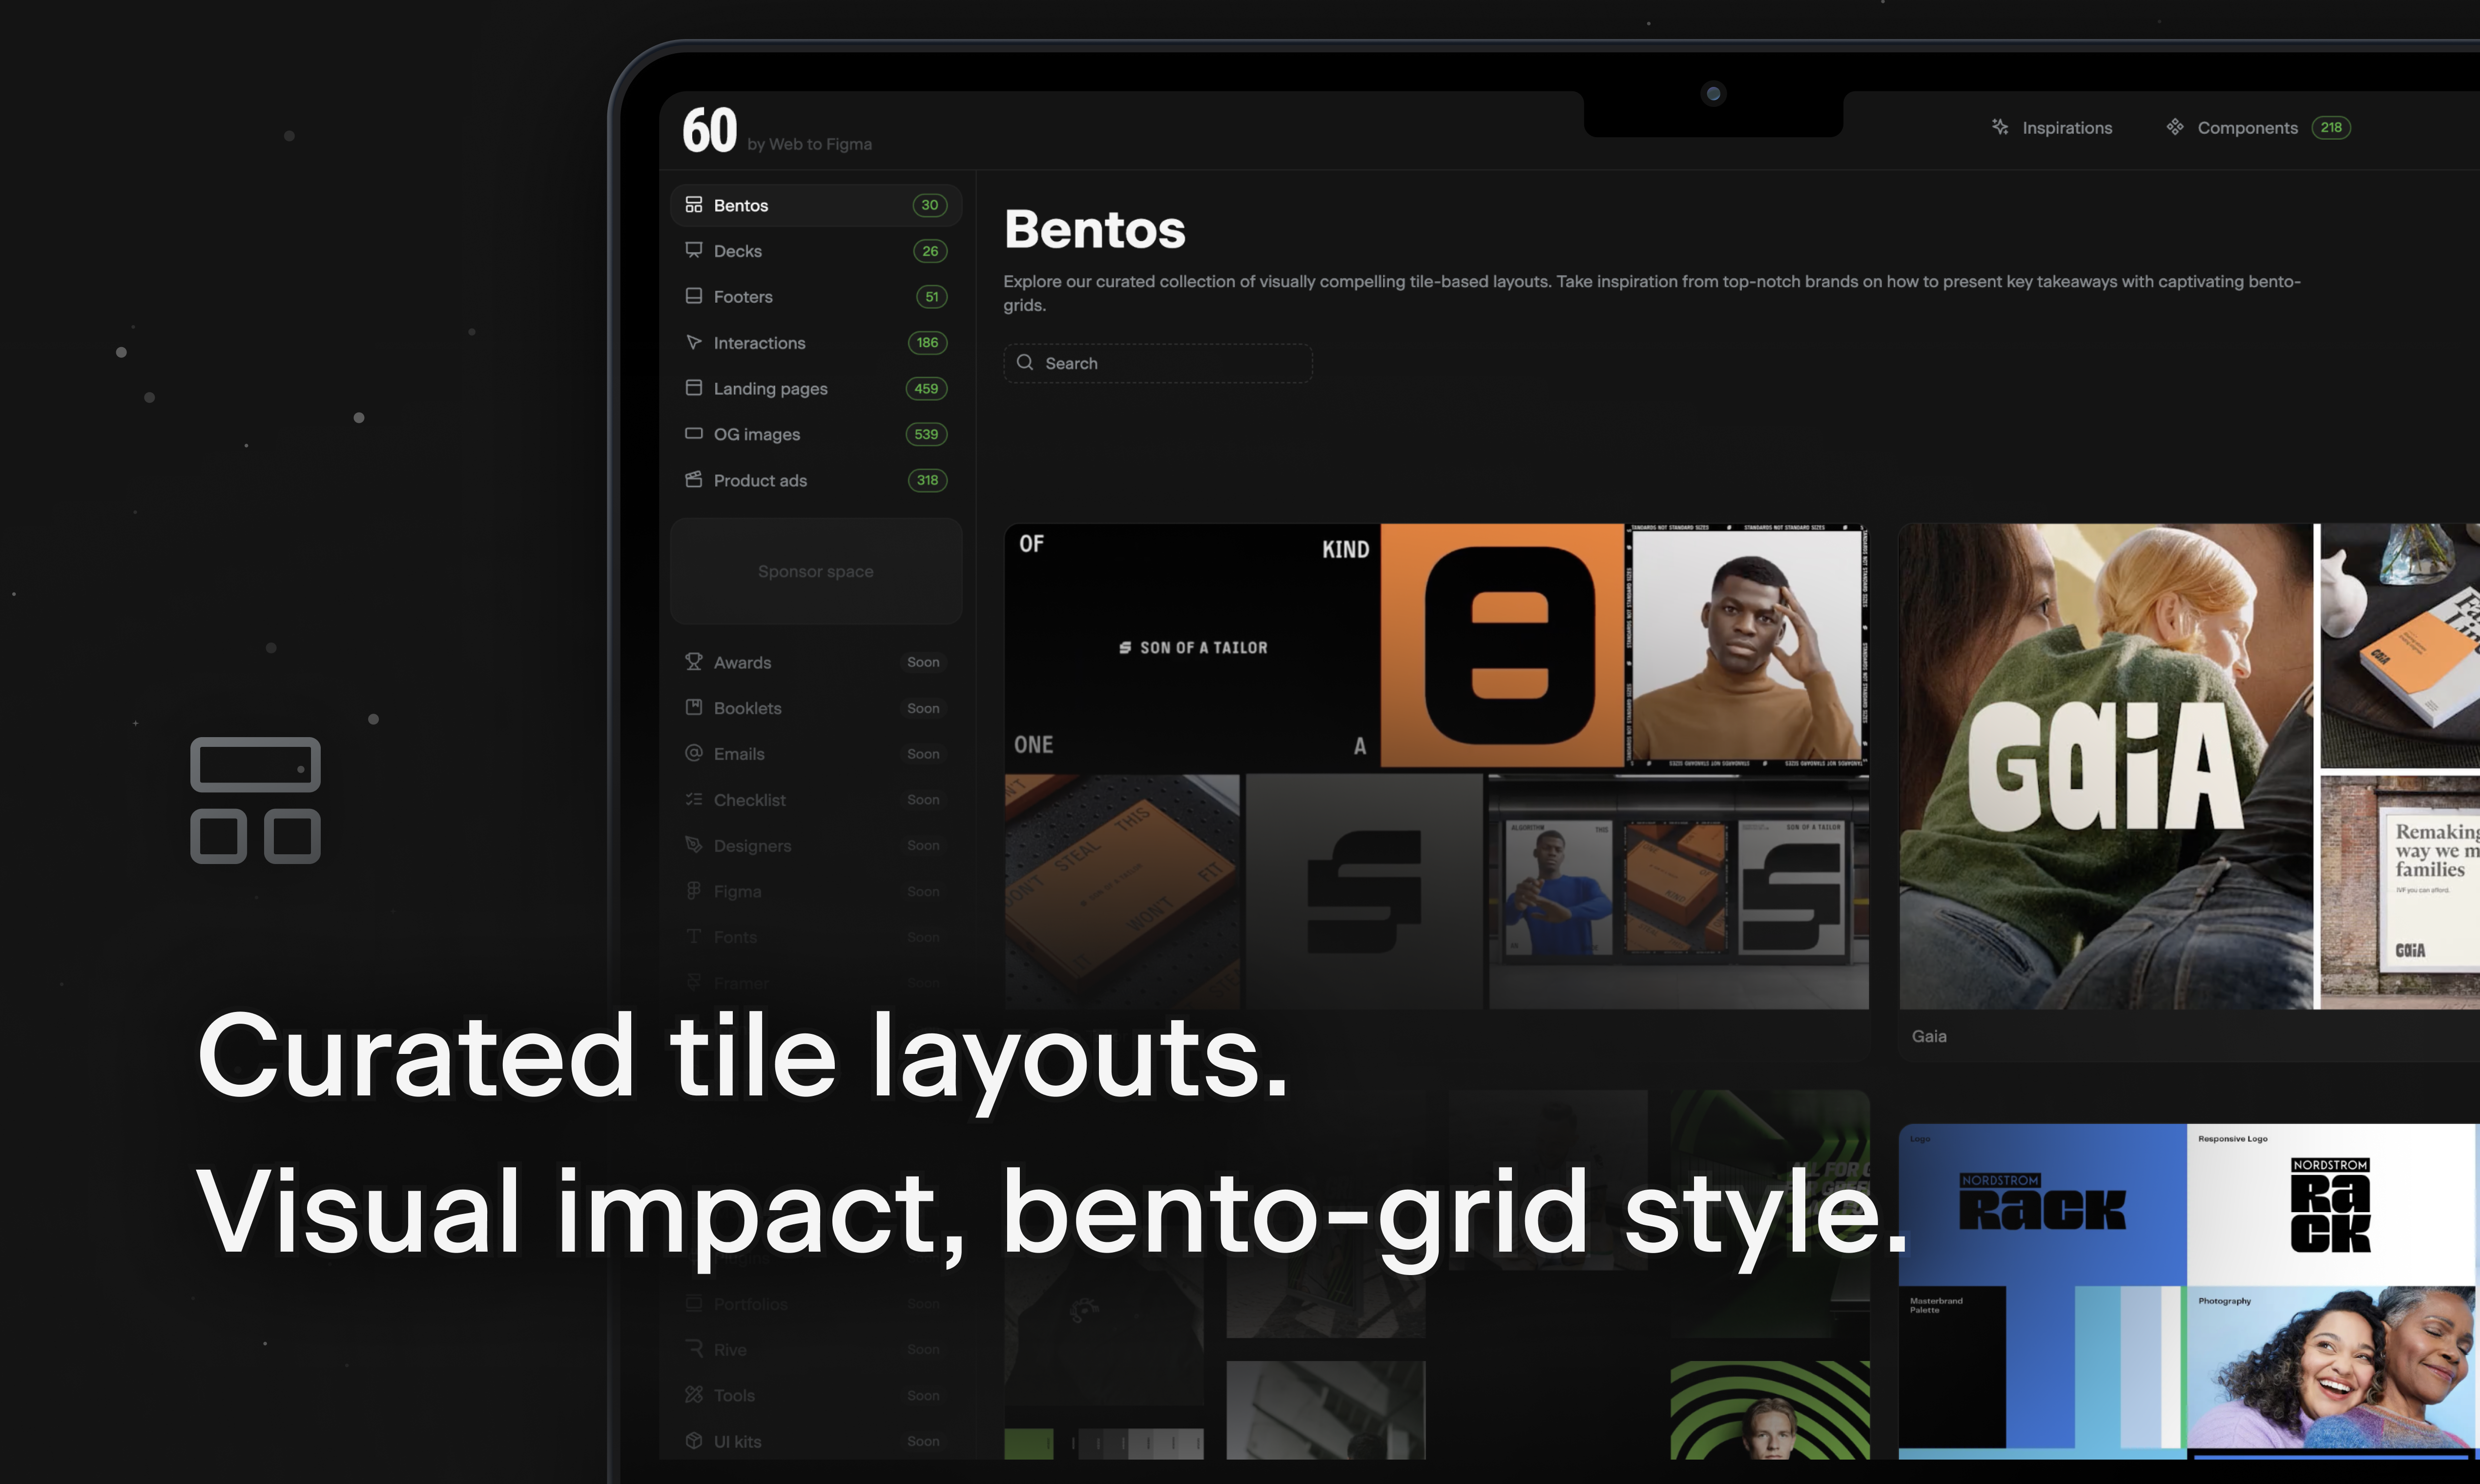This screenshot has width=2480, height=1484.
Task: Click the Landing pages icon
Action: (x=693, y=388)
